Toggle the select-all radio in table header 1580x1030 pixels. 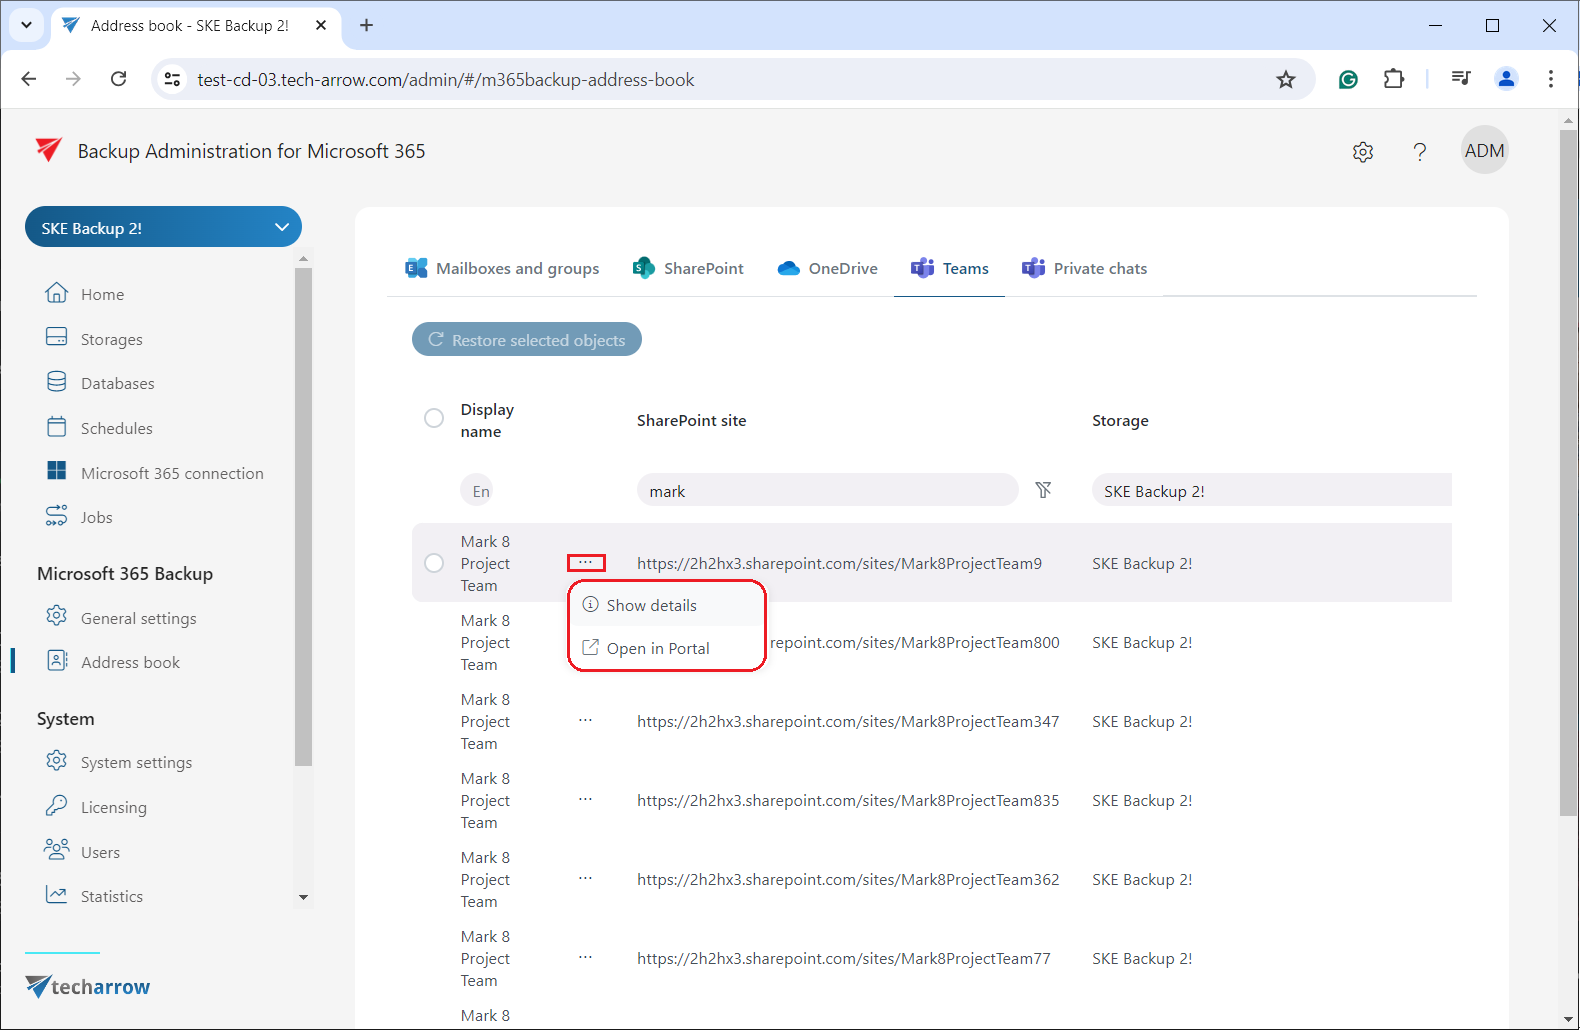434,418
